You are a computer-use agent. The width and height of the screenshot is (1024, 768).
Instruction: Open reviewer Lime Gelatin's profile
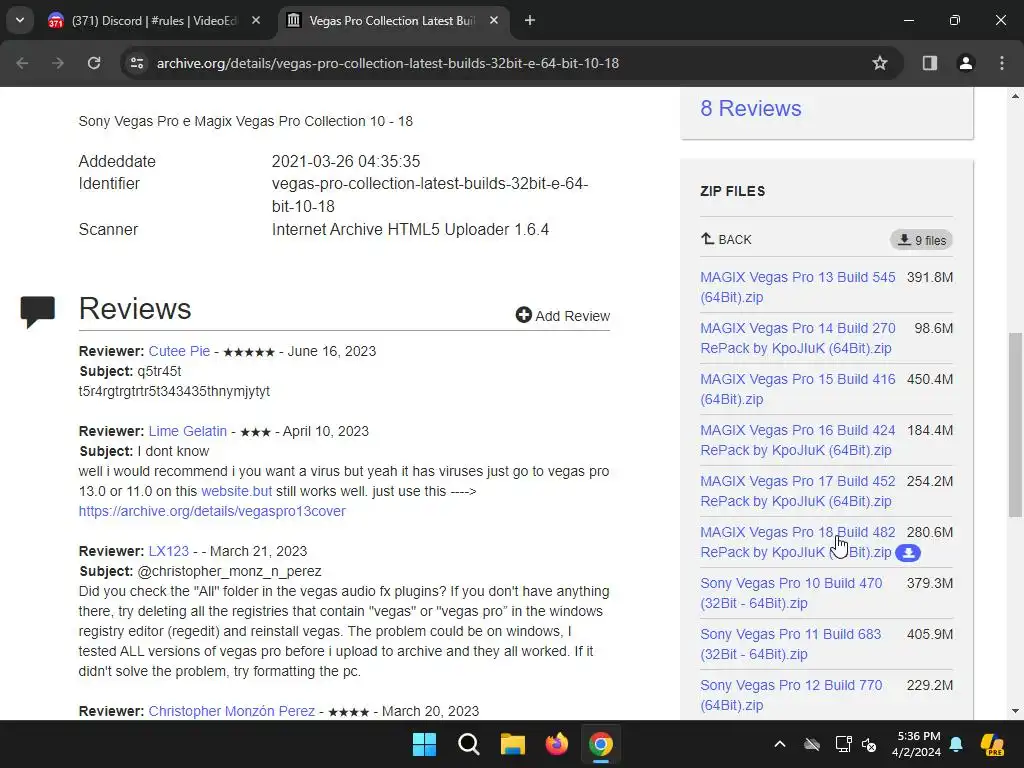pyautogui.click(x=187, y=431)
